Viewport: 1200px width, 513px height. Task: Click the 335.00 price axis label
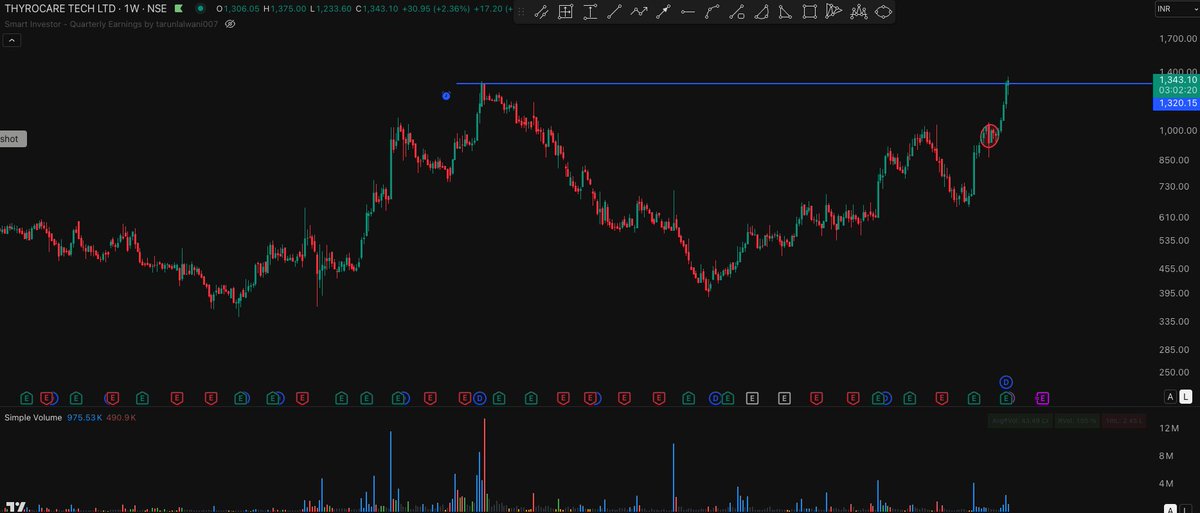[x=1176, y=322]
